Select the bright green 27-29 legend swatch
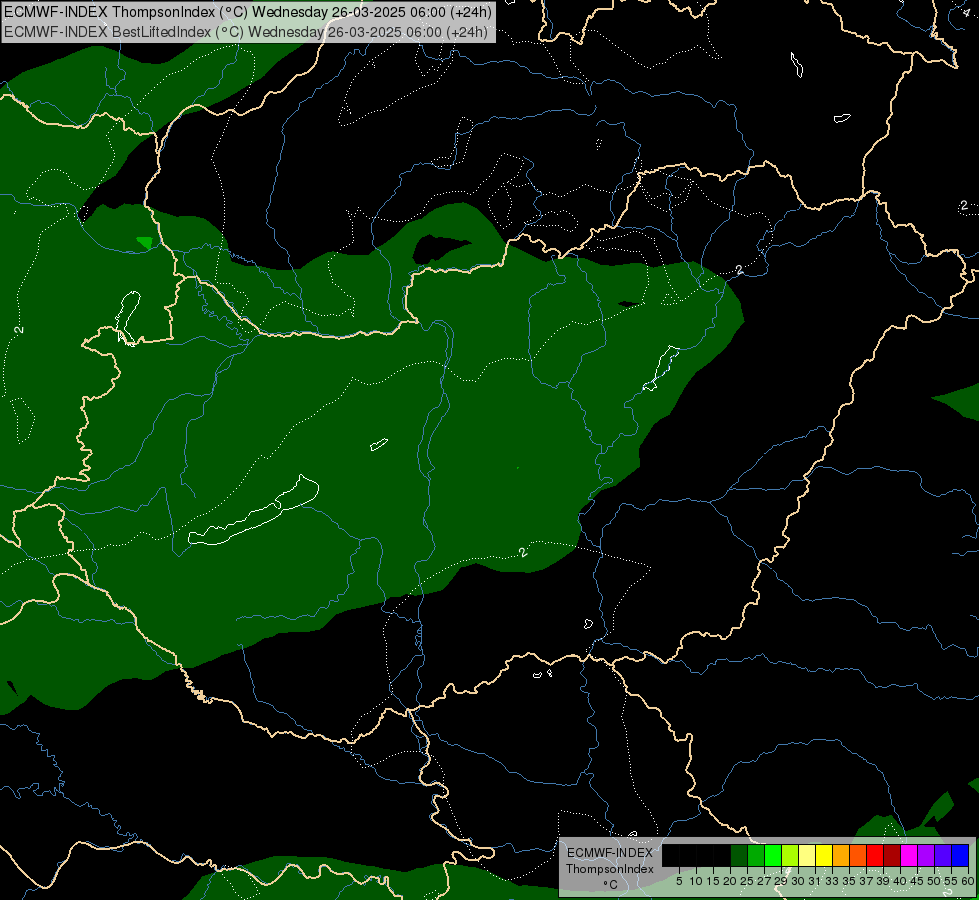Screen dimensions: 979x900 pos(773,855)
